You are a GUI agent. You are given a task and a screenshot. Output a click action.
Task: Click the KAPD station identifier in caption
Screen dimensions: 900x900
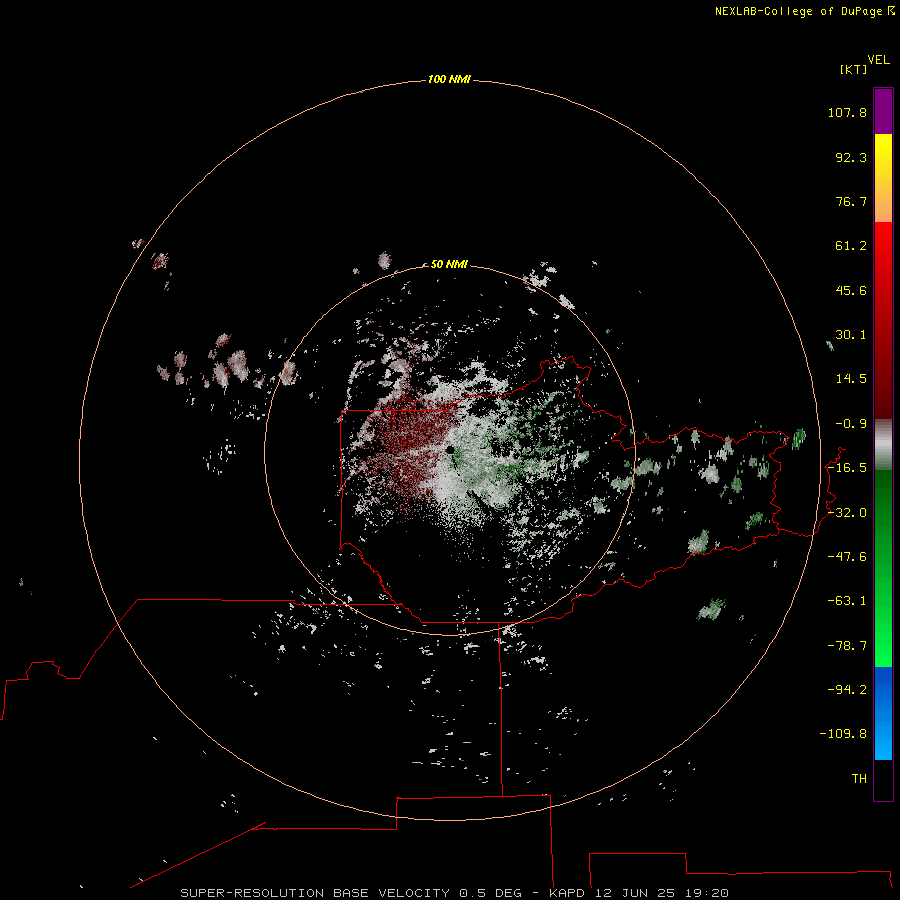[567, 893]
